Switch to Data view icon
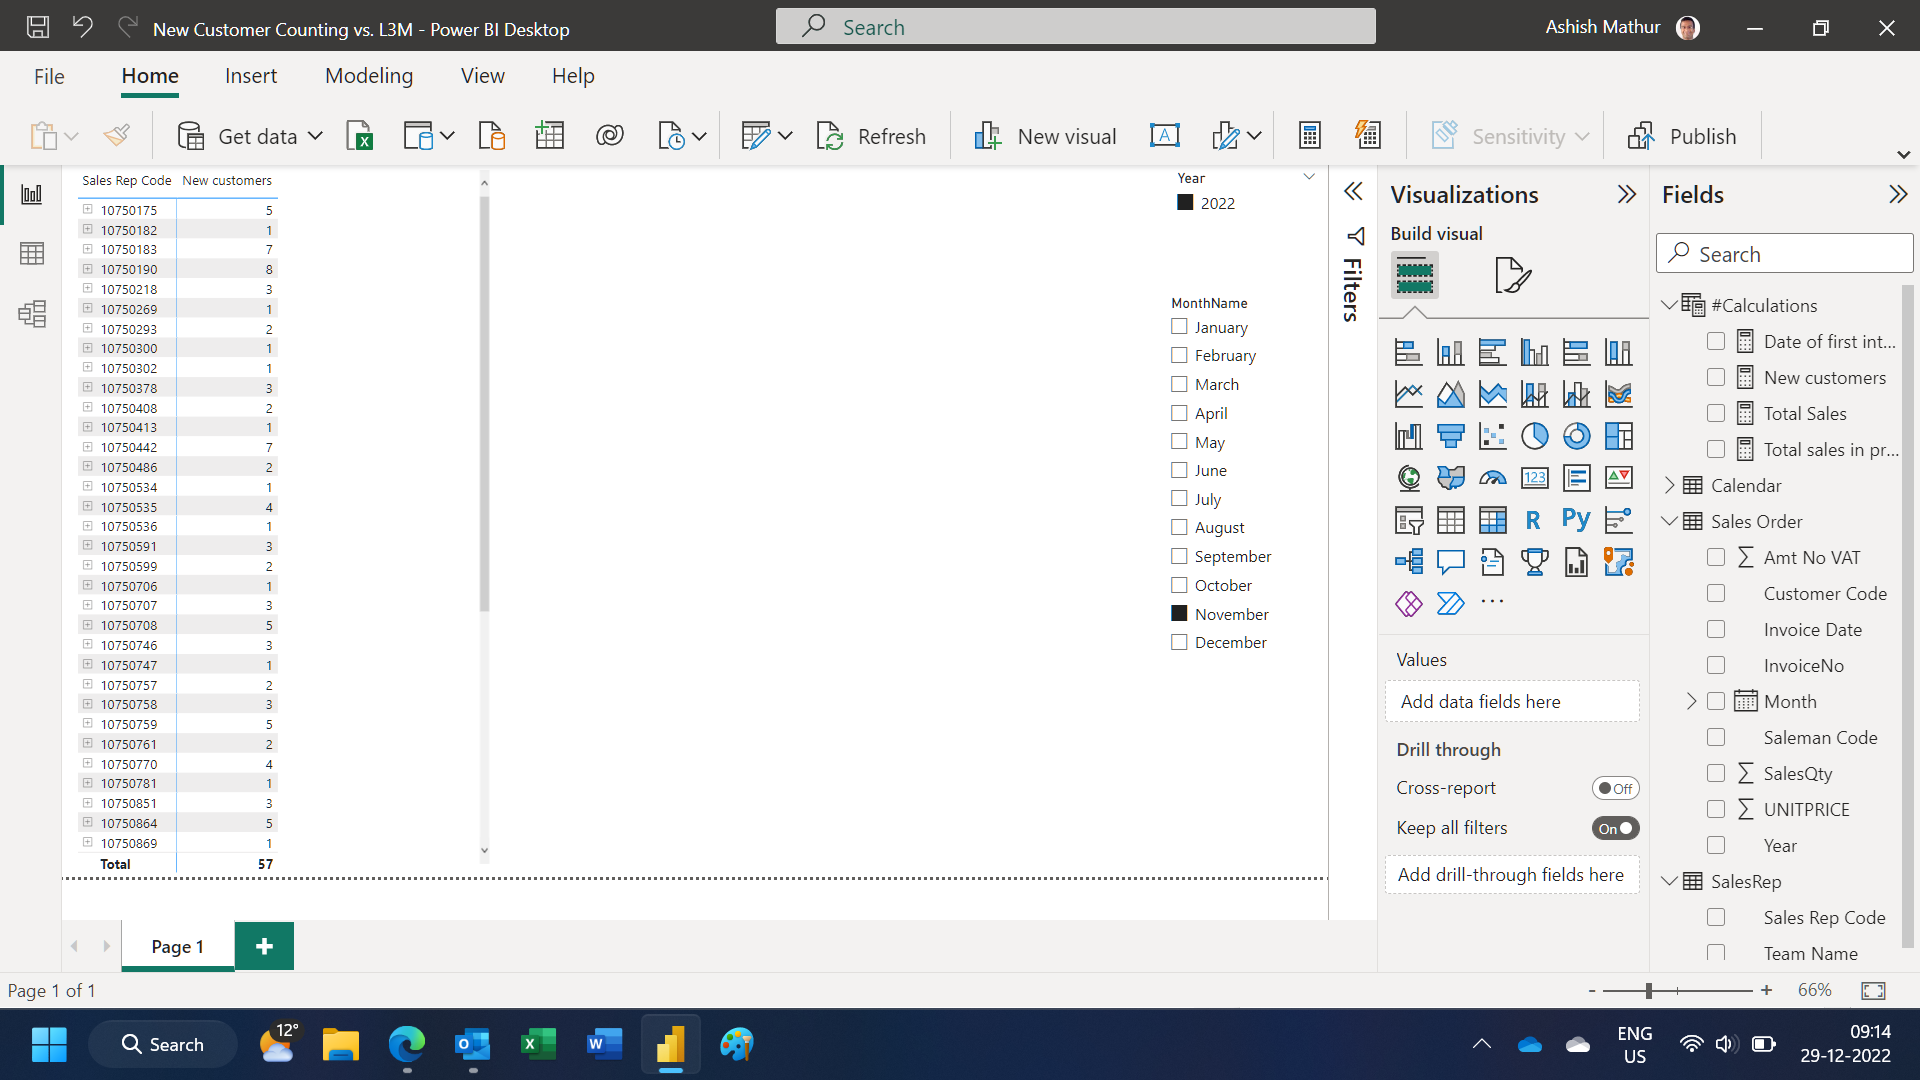This screenshot has height=1080, width=1920. click(32, 254)
